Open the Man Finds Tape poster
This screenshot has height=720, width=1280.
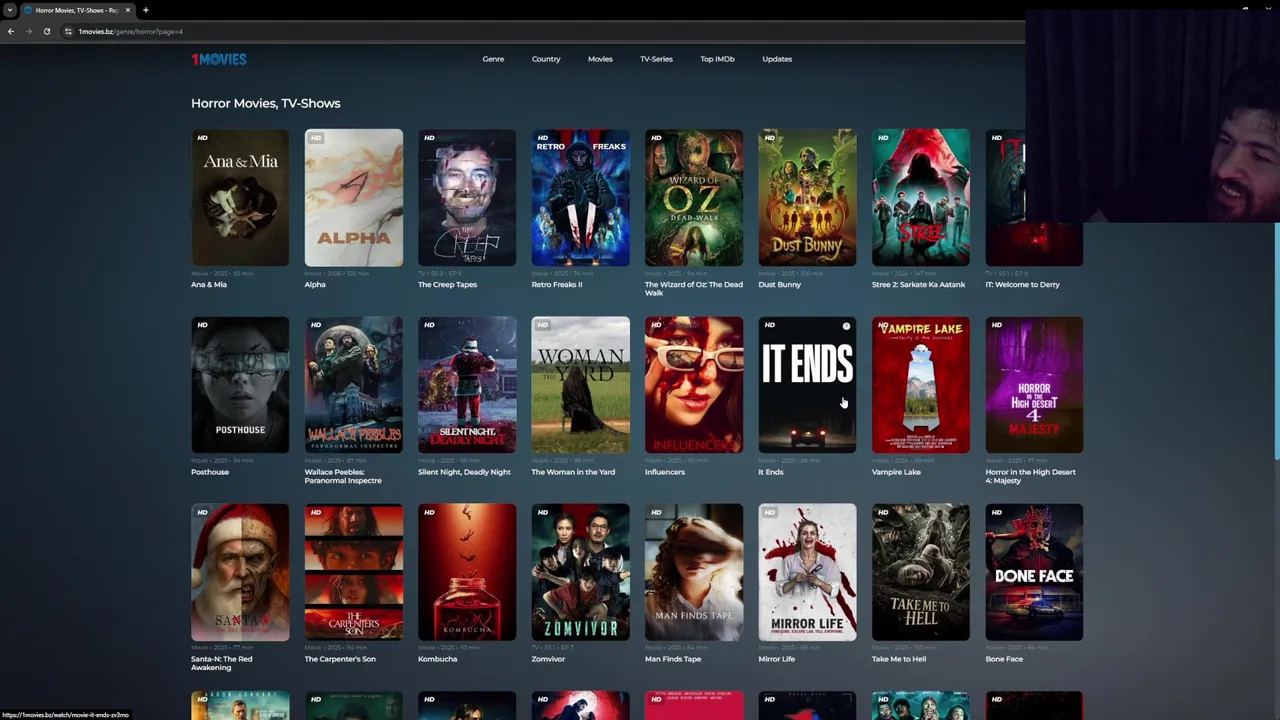(x=694, y=572)
